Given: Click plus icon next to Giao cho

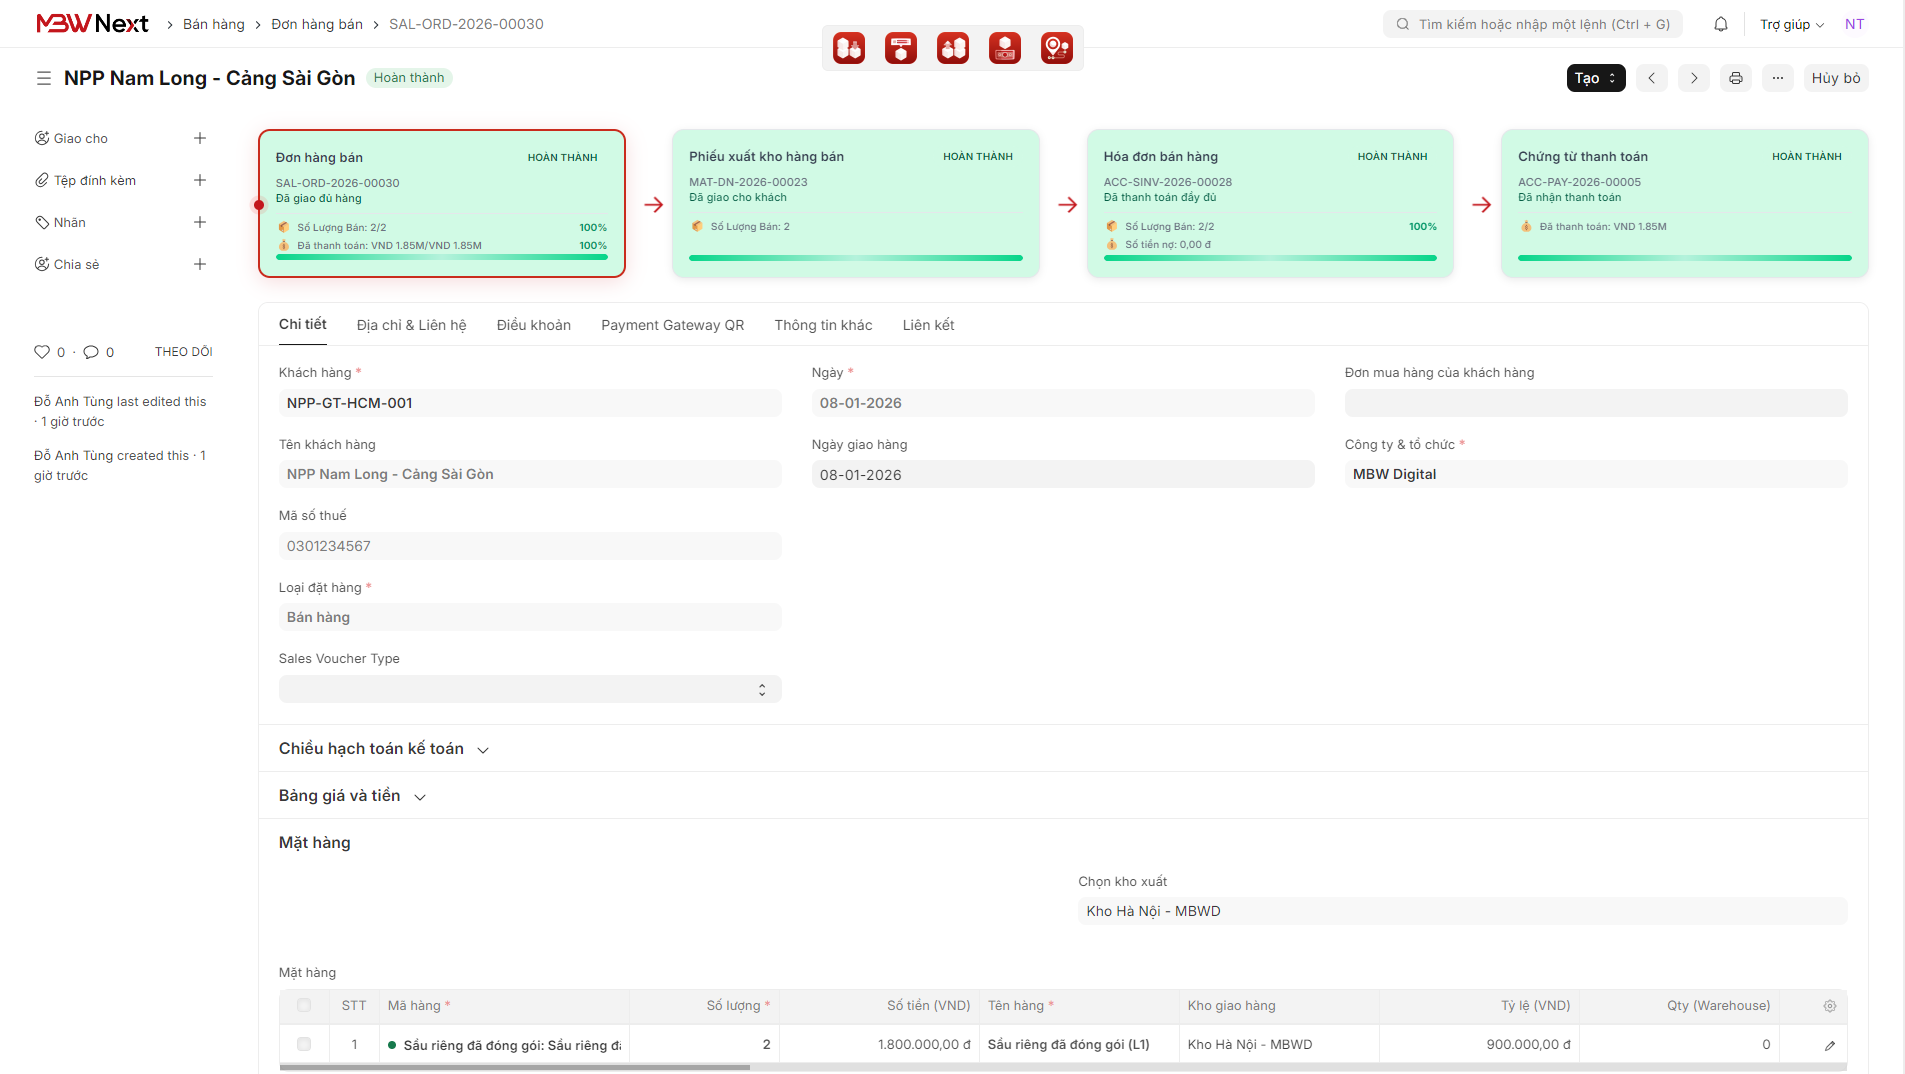Looking at the screenshot, I should (x=200, y=138).
